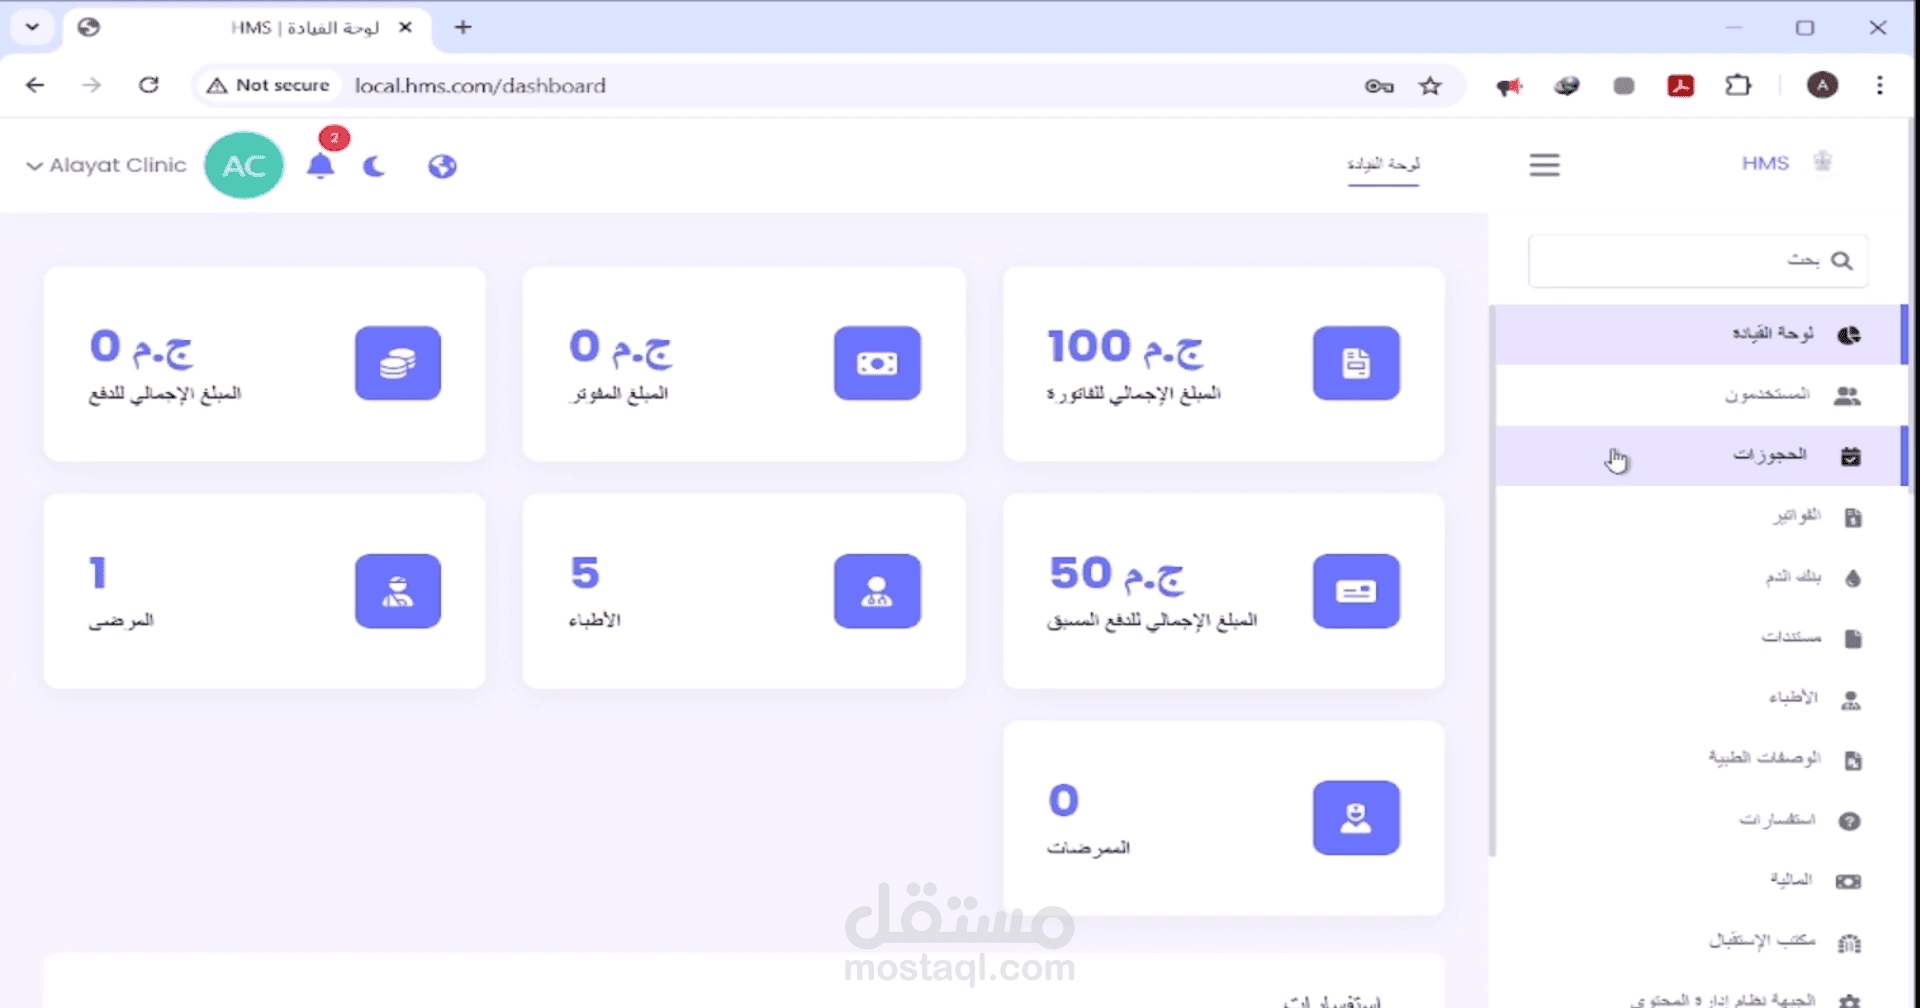Click the استفسارات question mark icon
Image resolution: width=1920 pixels, height=1008 pixels.
(1850, 821)
